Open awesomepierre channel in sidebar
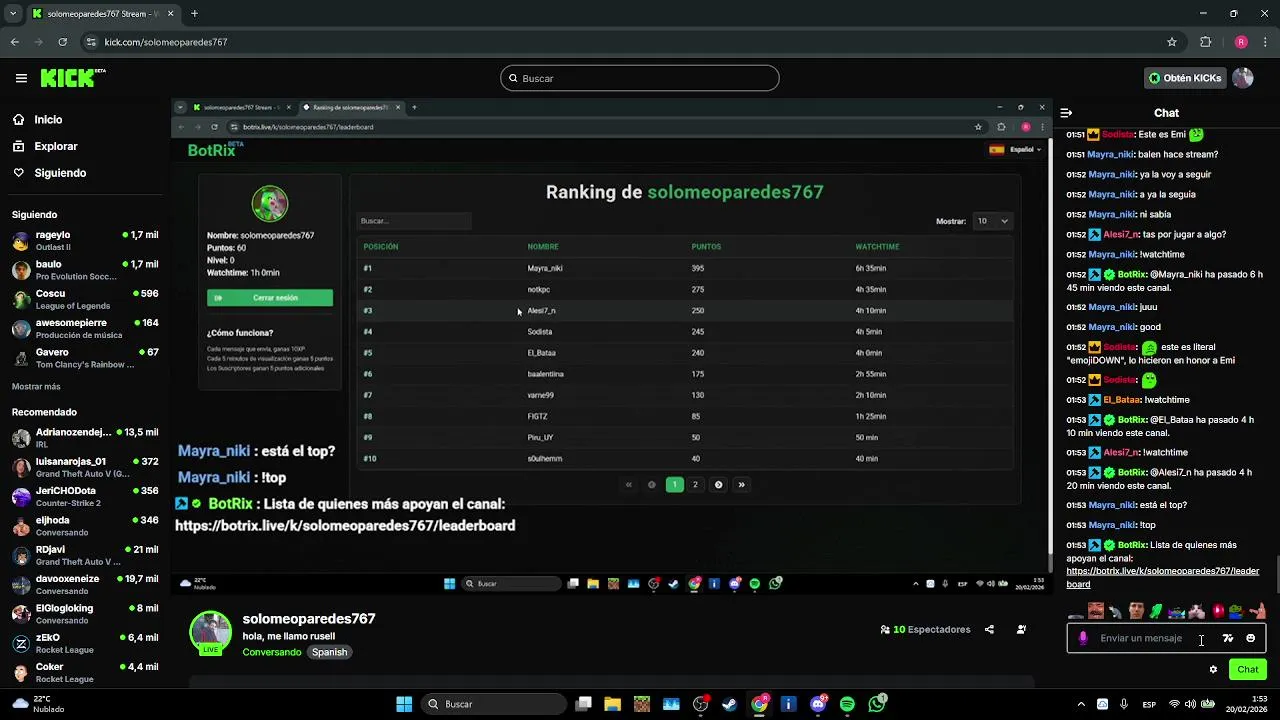 85,329
